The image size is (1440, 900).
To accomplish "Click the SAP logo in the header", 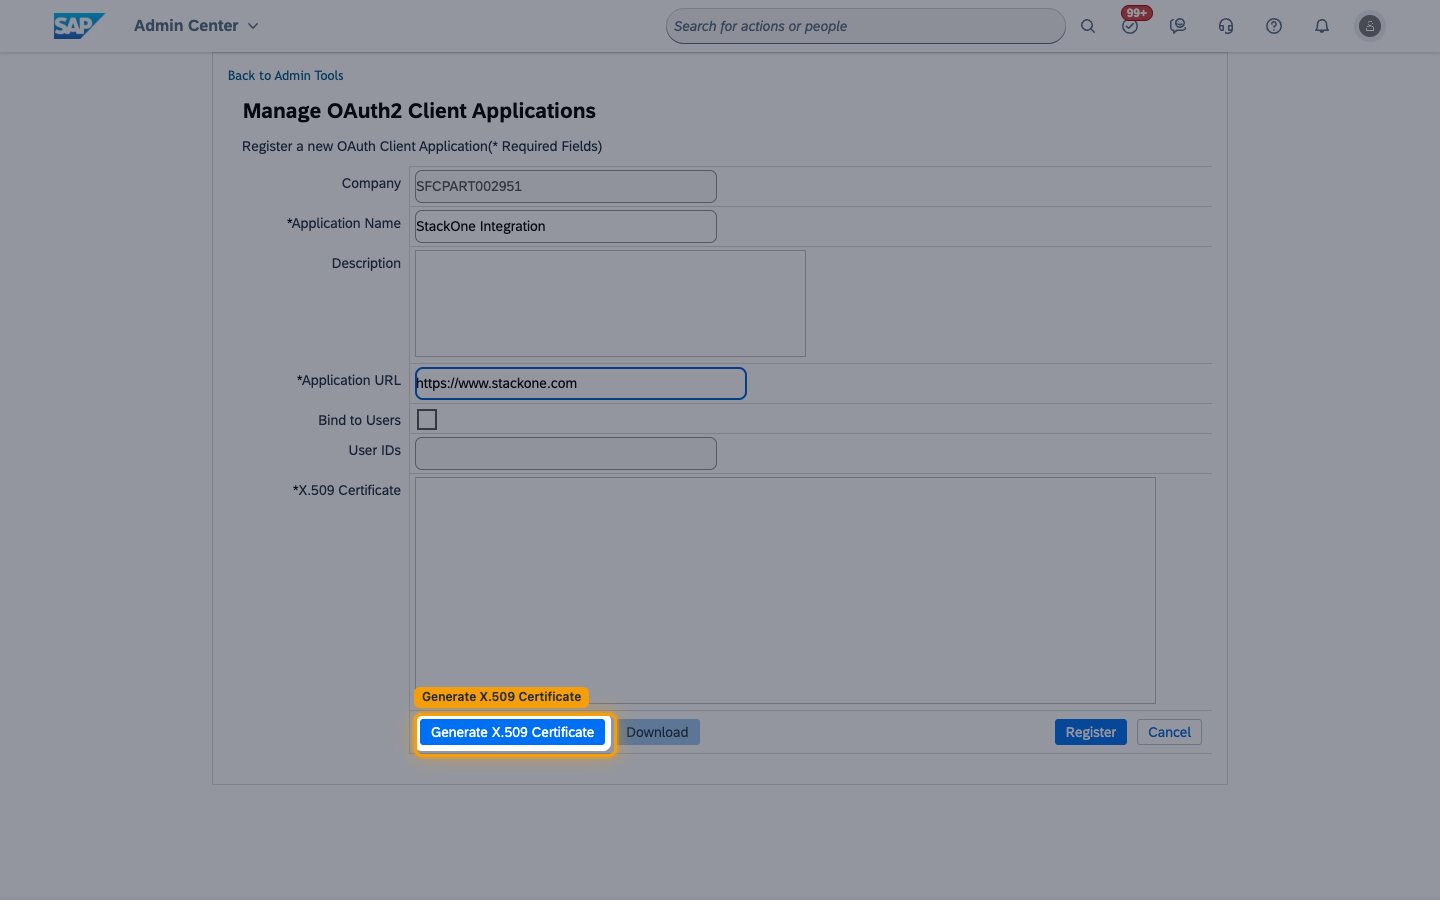I will (x=79, y=26).
